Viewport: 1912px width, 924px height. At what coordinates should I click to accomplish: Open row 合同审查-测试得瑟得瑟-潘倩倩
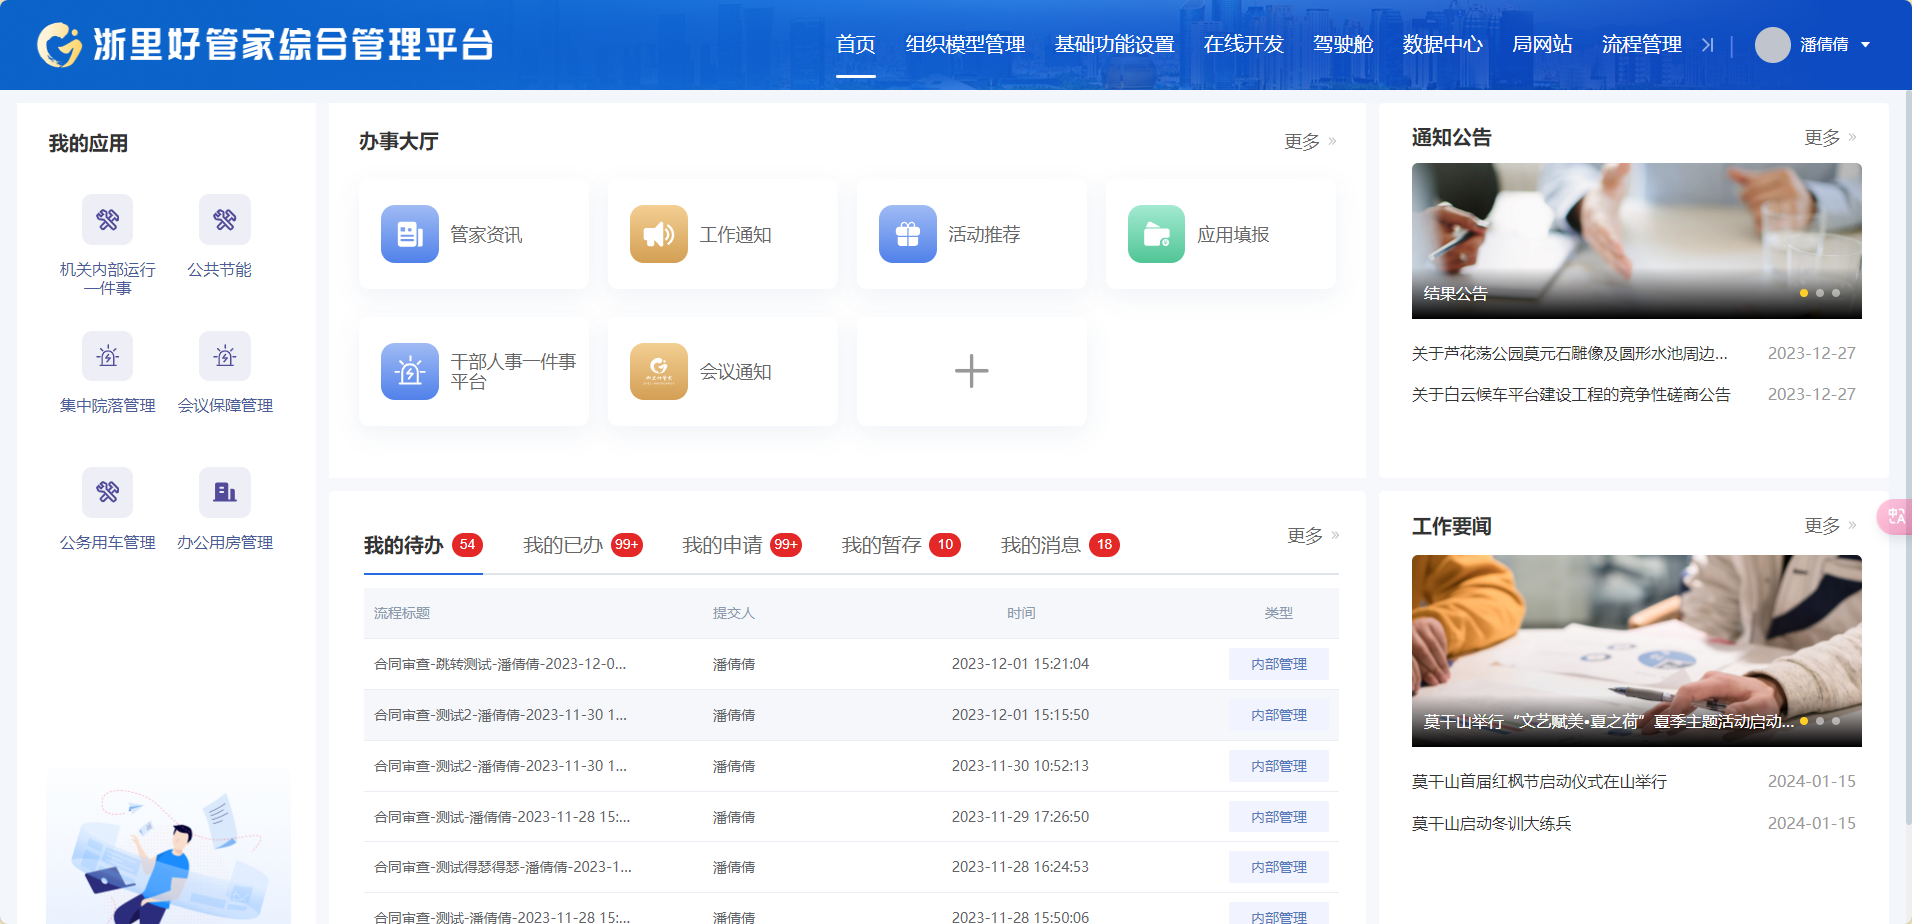click(x=851, y=867)
